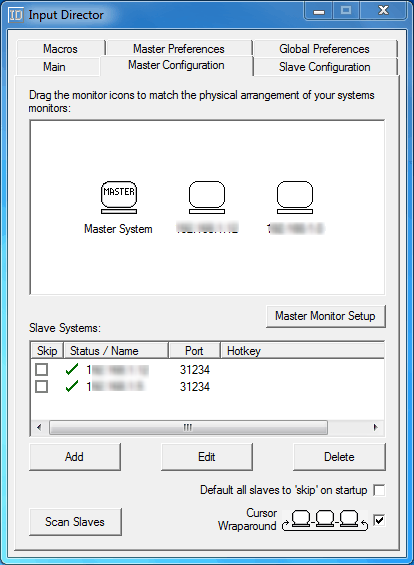The width and height of the screenshot is (414, 565).
Task: Go to the Main tab
Action: point(58,67)
